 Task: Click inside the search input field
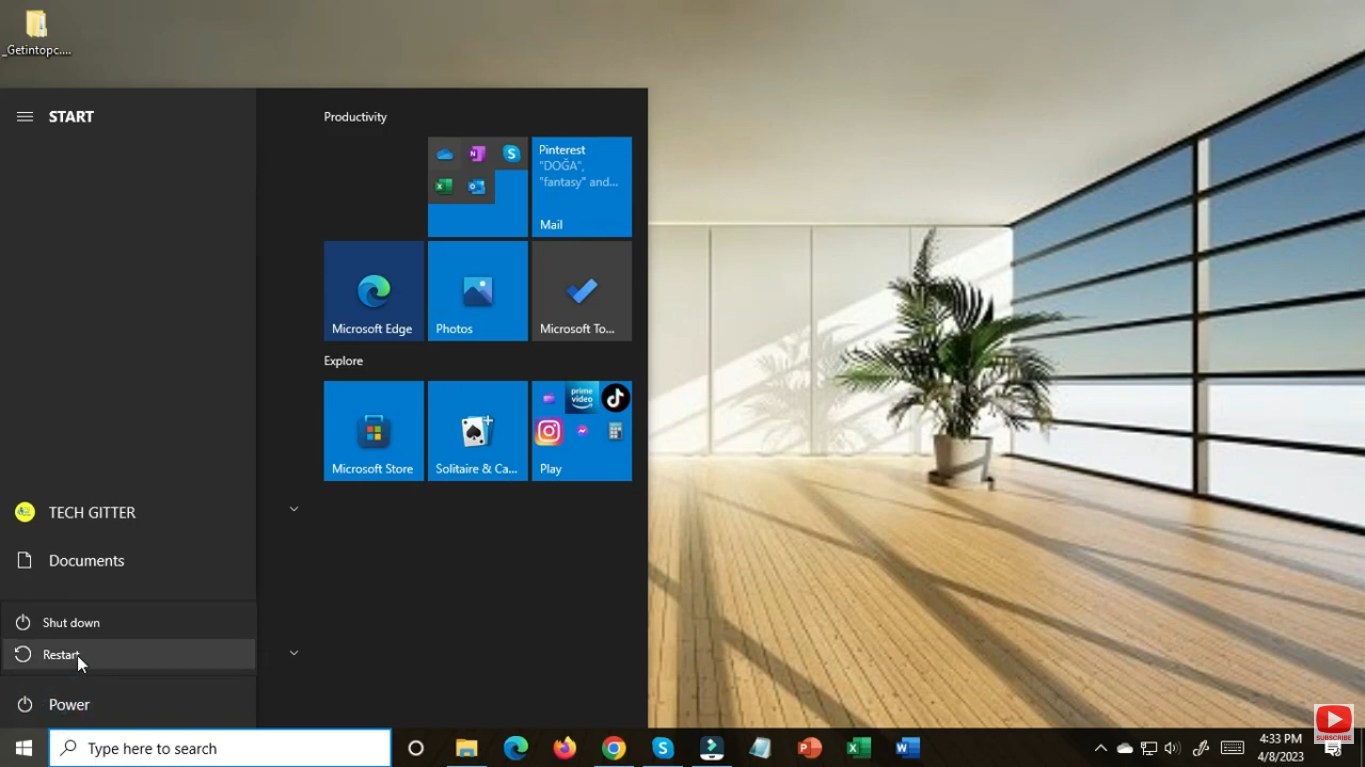(220, 748)
